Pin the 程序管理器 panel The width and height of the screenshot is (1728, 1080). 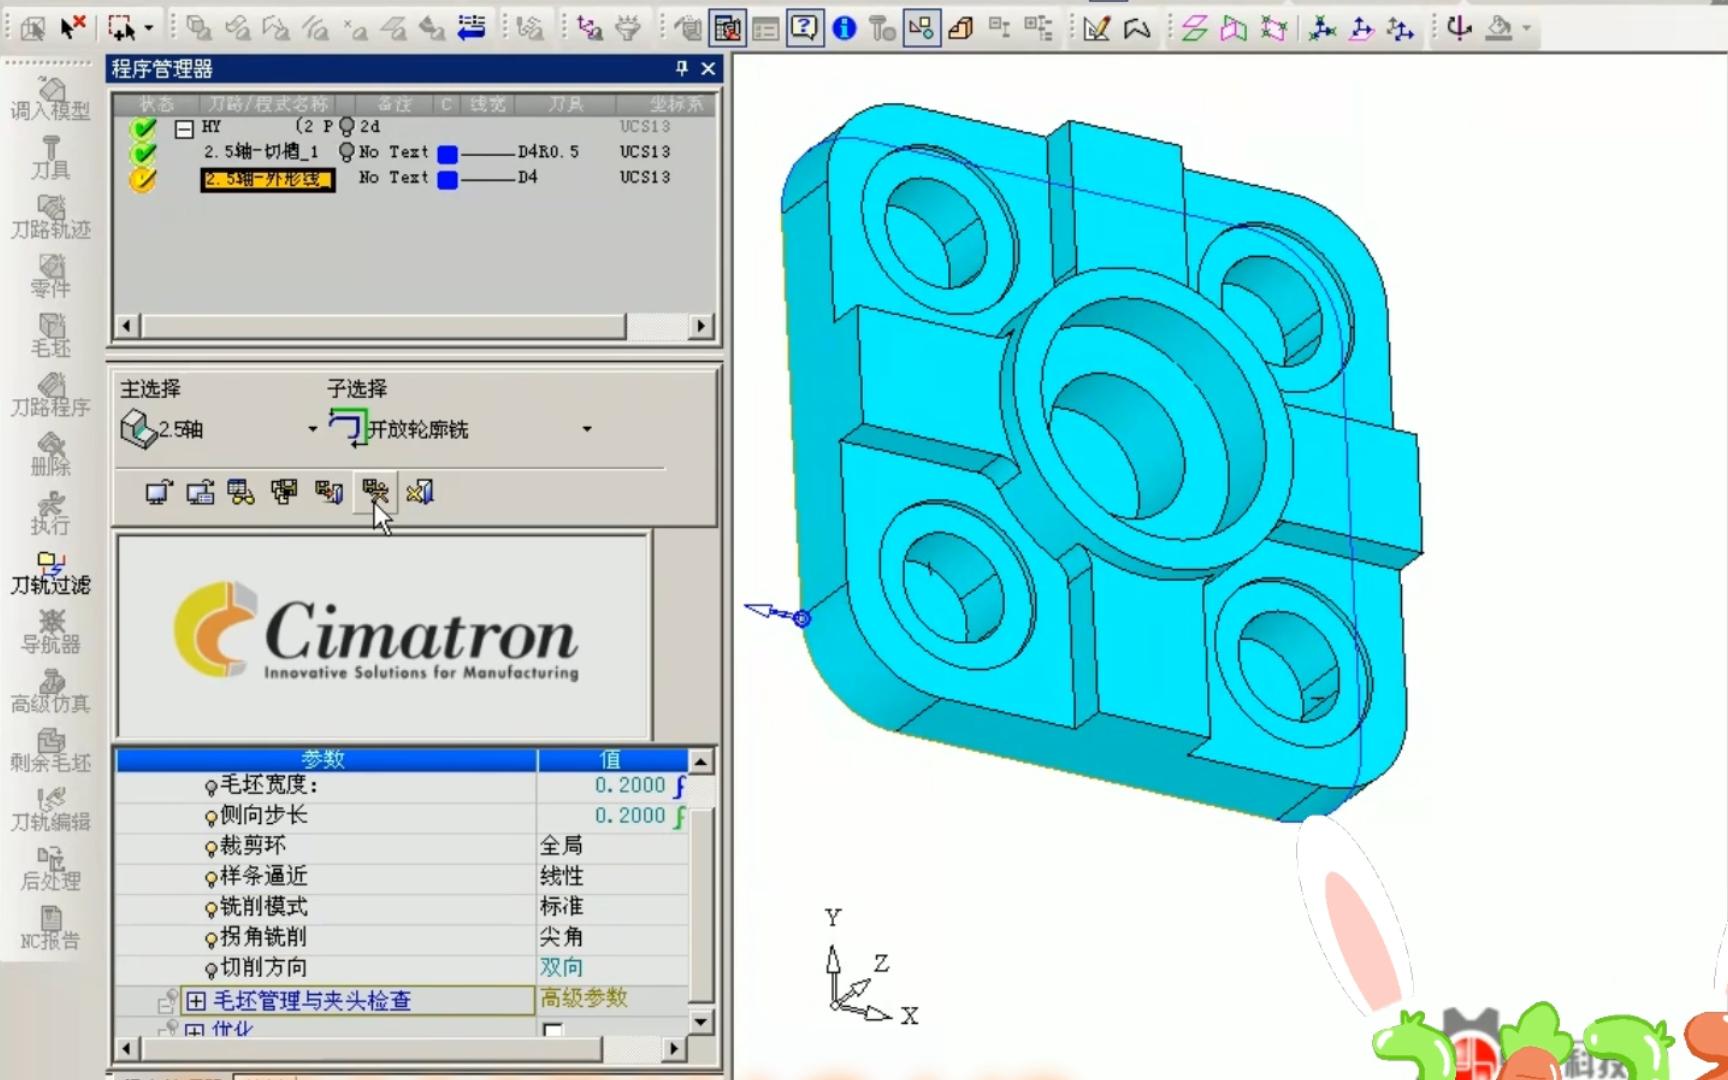pos(681,68)
